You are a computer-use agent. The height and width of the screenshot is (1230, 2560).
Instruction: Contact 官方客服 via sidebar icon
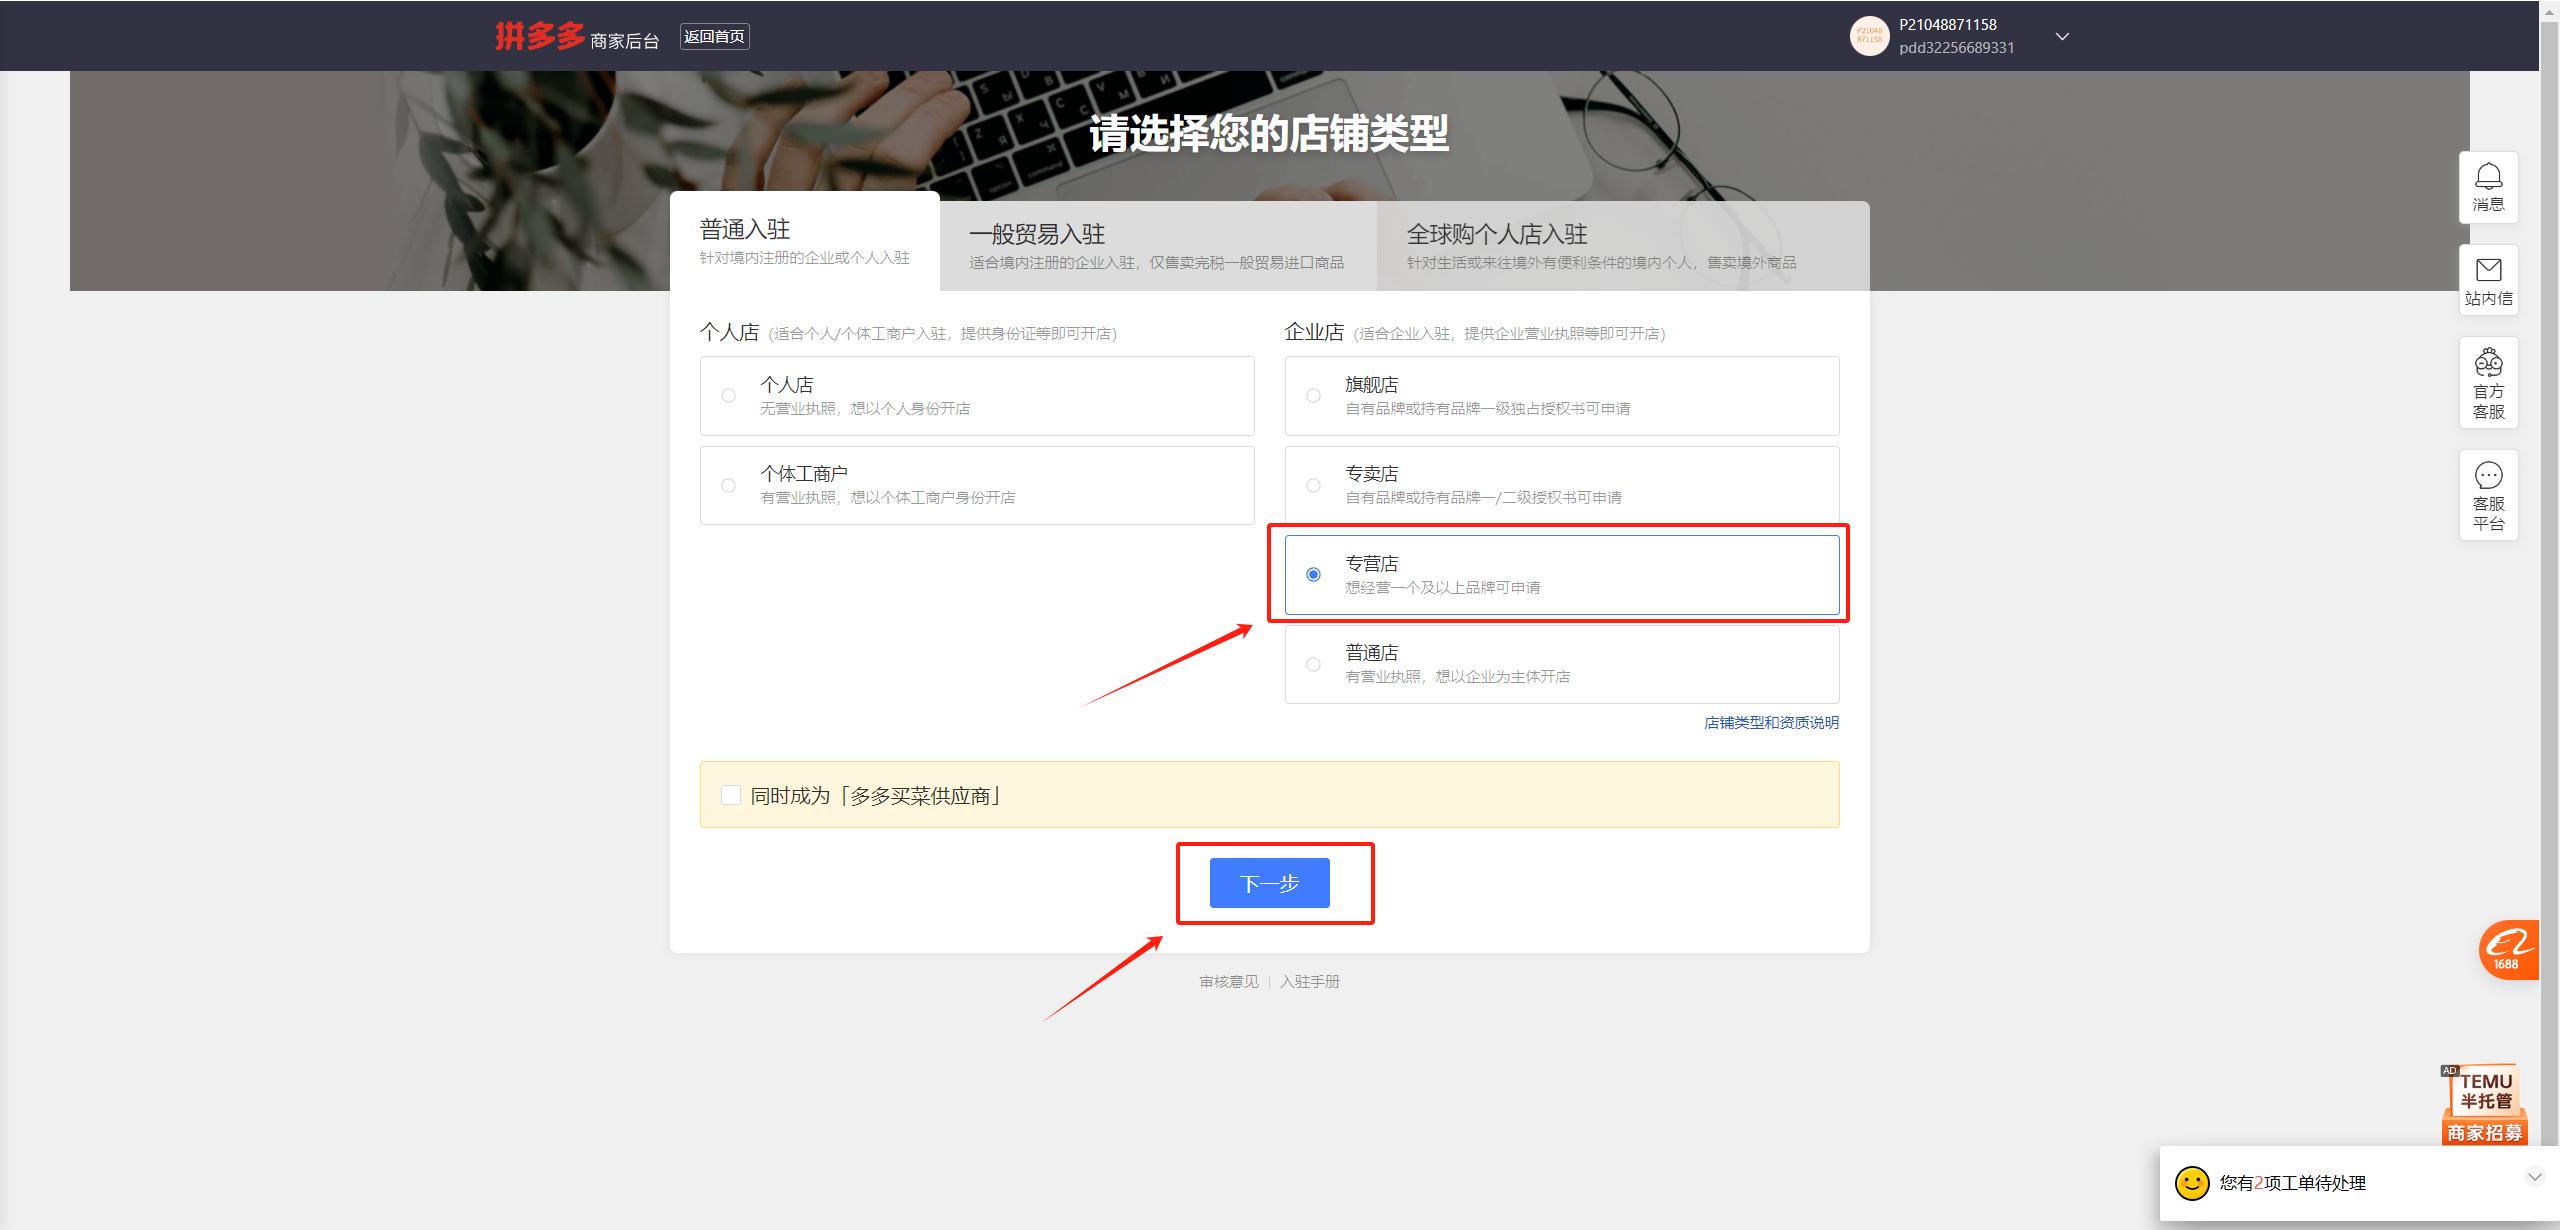2489,380
